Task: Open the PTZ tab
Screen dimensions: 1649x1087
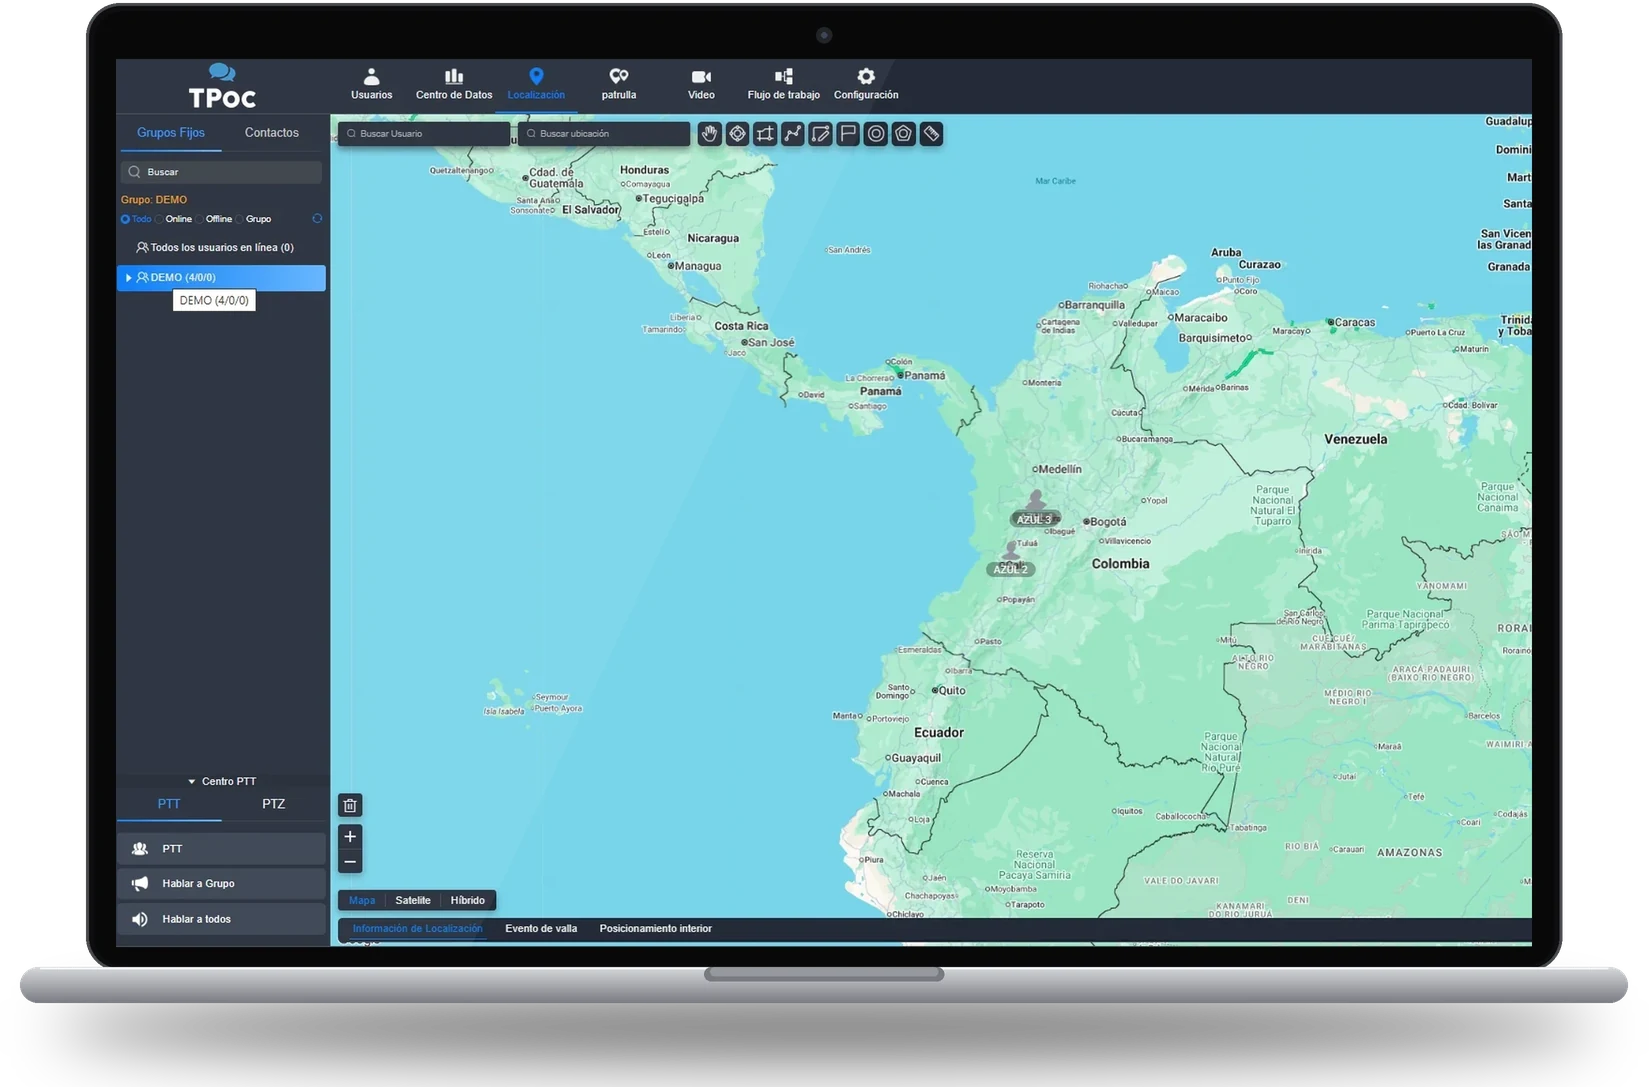Action: click(x=274, y=804)
